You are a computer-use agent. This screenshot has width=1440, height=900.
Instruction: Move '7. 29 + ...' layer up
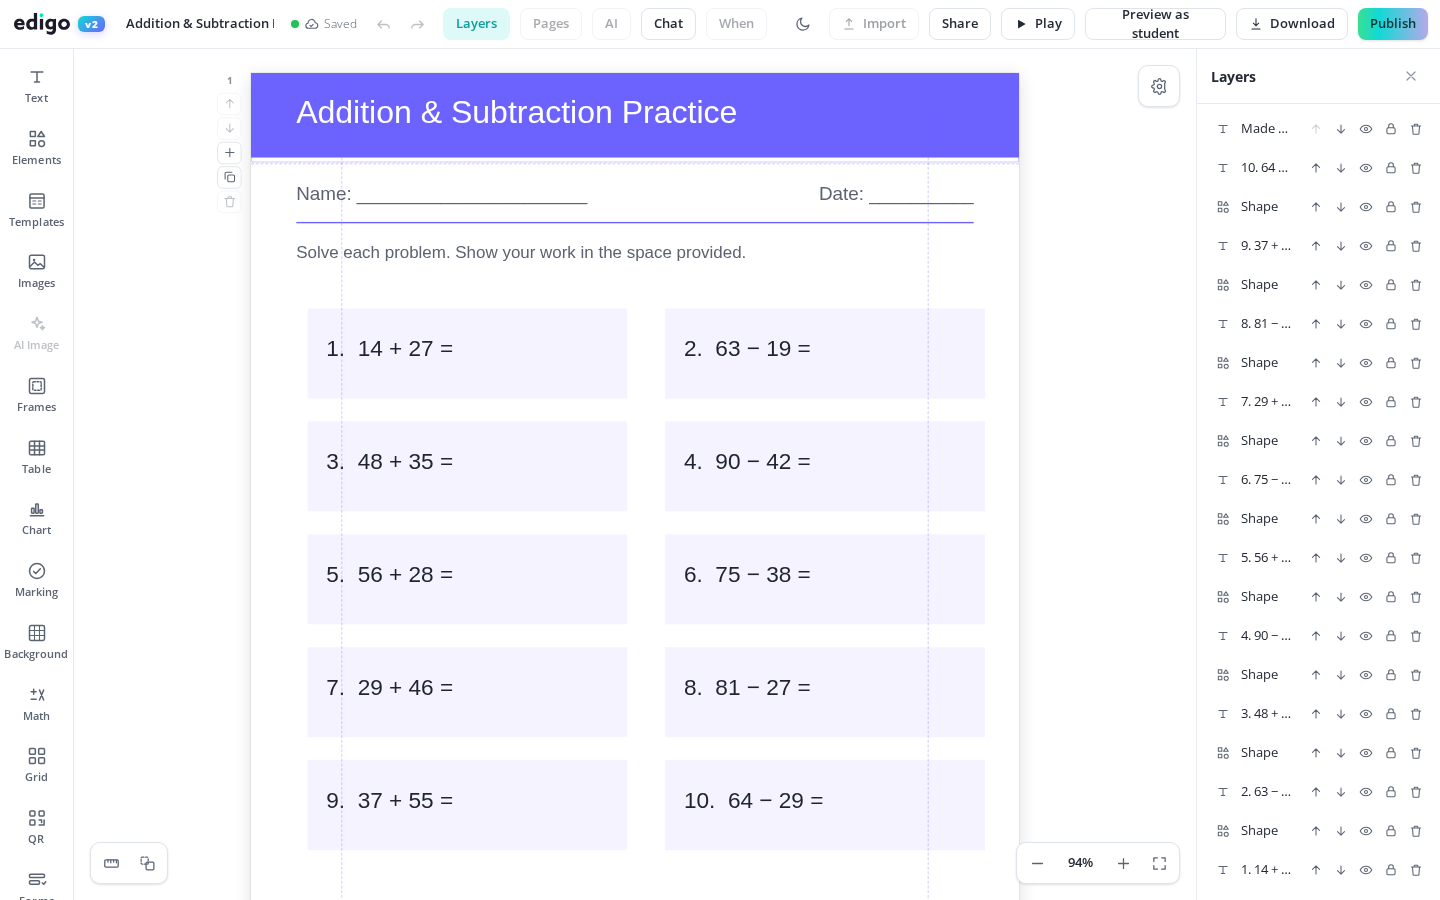coord(1316,402)
